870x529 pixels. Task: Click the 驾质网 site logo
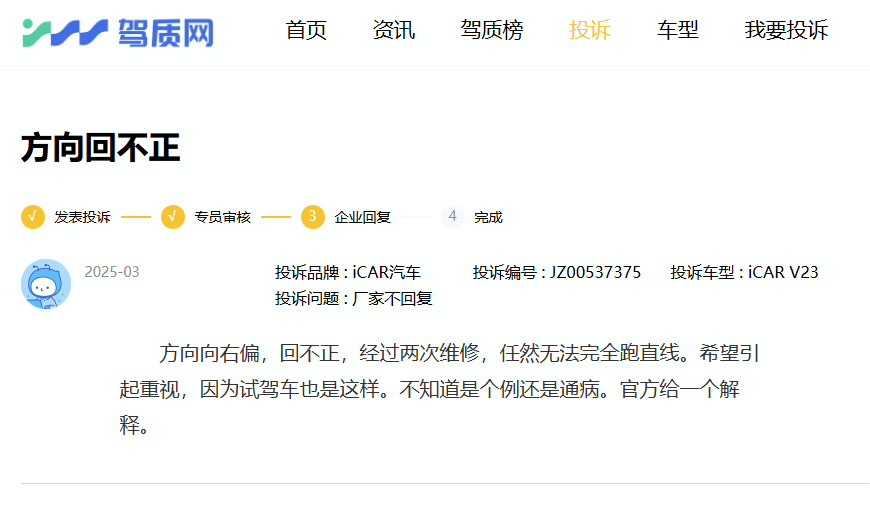[118, 33]
